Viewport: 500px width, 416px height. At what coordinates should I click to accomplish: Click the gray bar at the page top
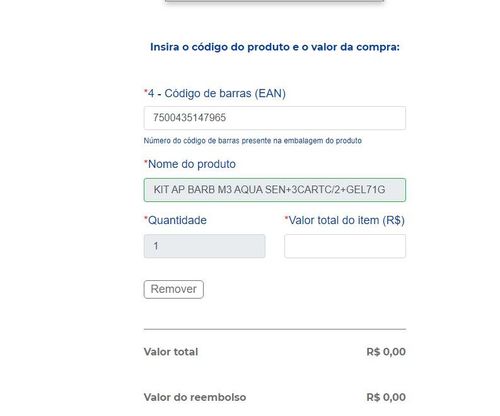(274, 1)
